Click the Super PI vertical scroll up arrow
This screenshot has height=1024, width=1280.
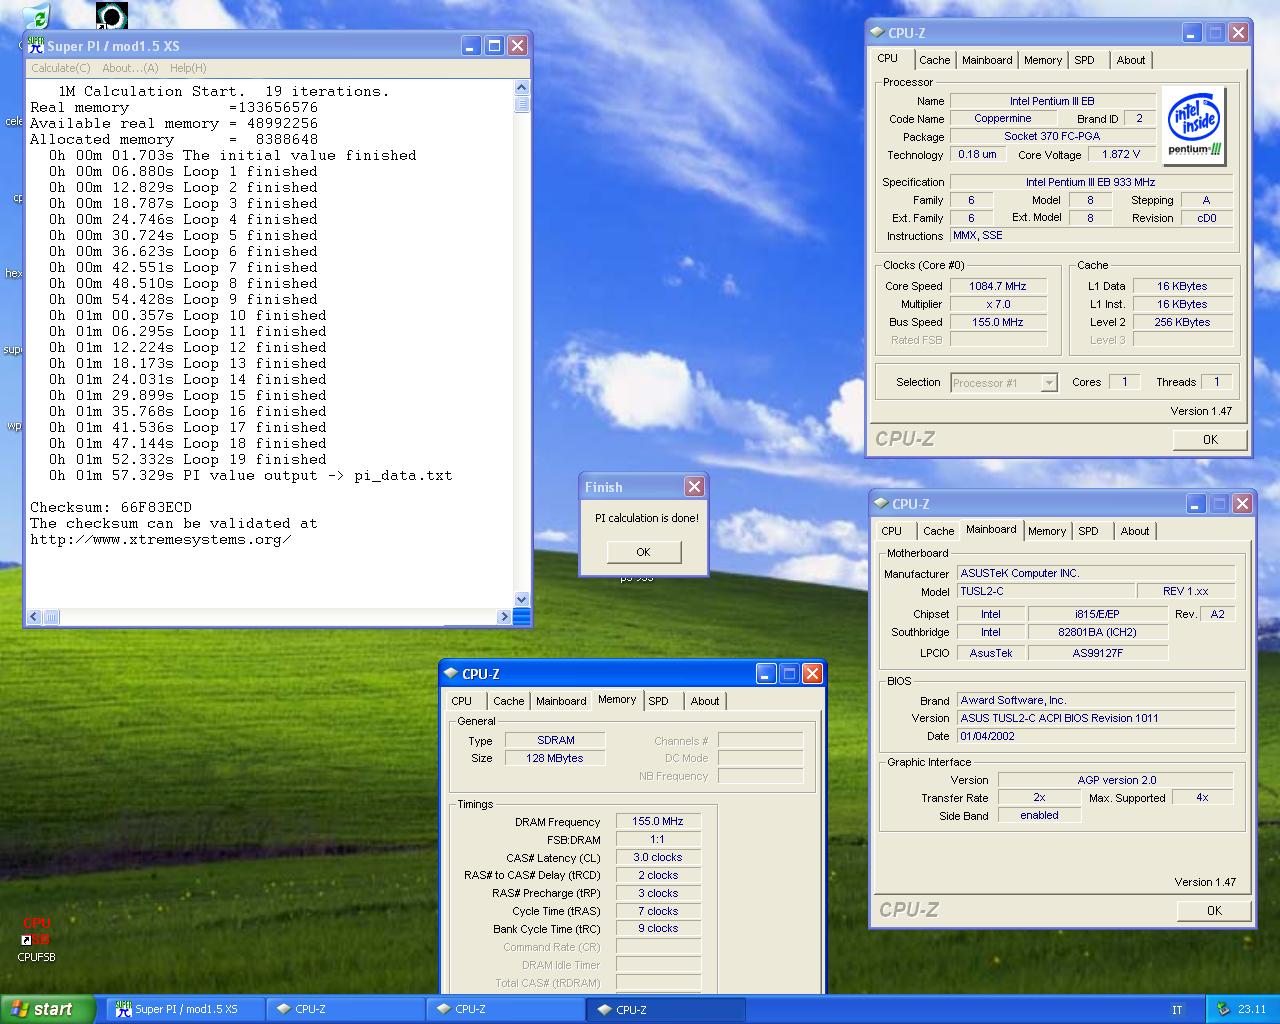pos(521,88)
